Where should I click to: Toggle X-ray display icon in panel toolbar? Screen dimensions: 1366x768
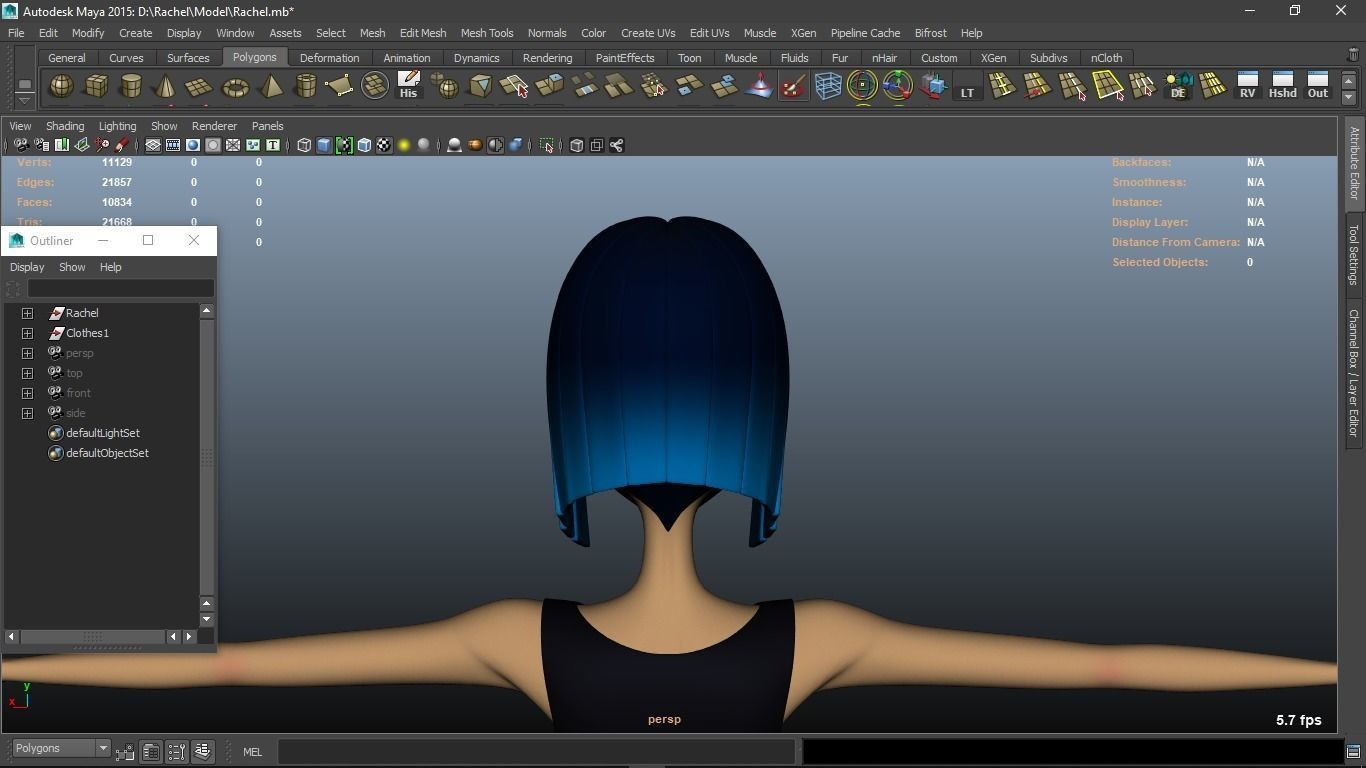[576, 145]
